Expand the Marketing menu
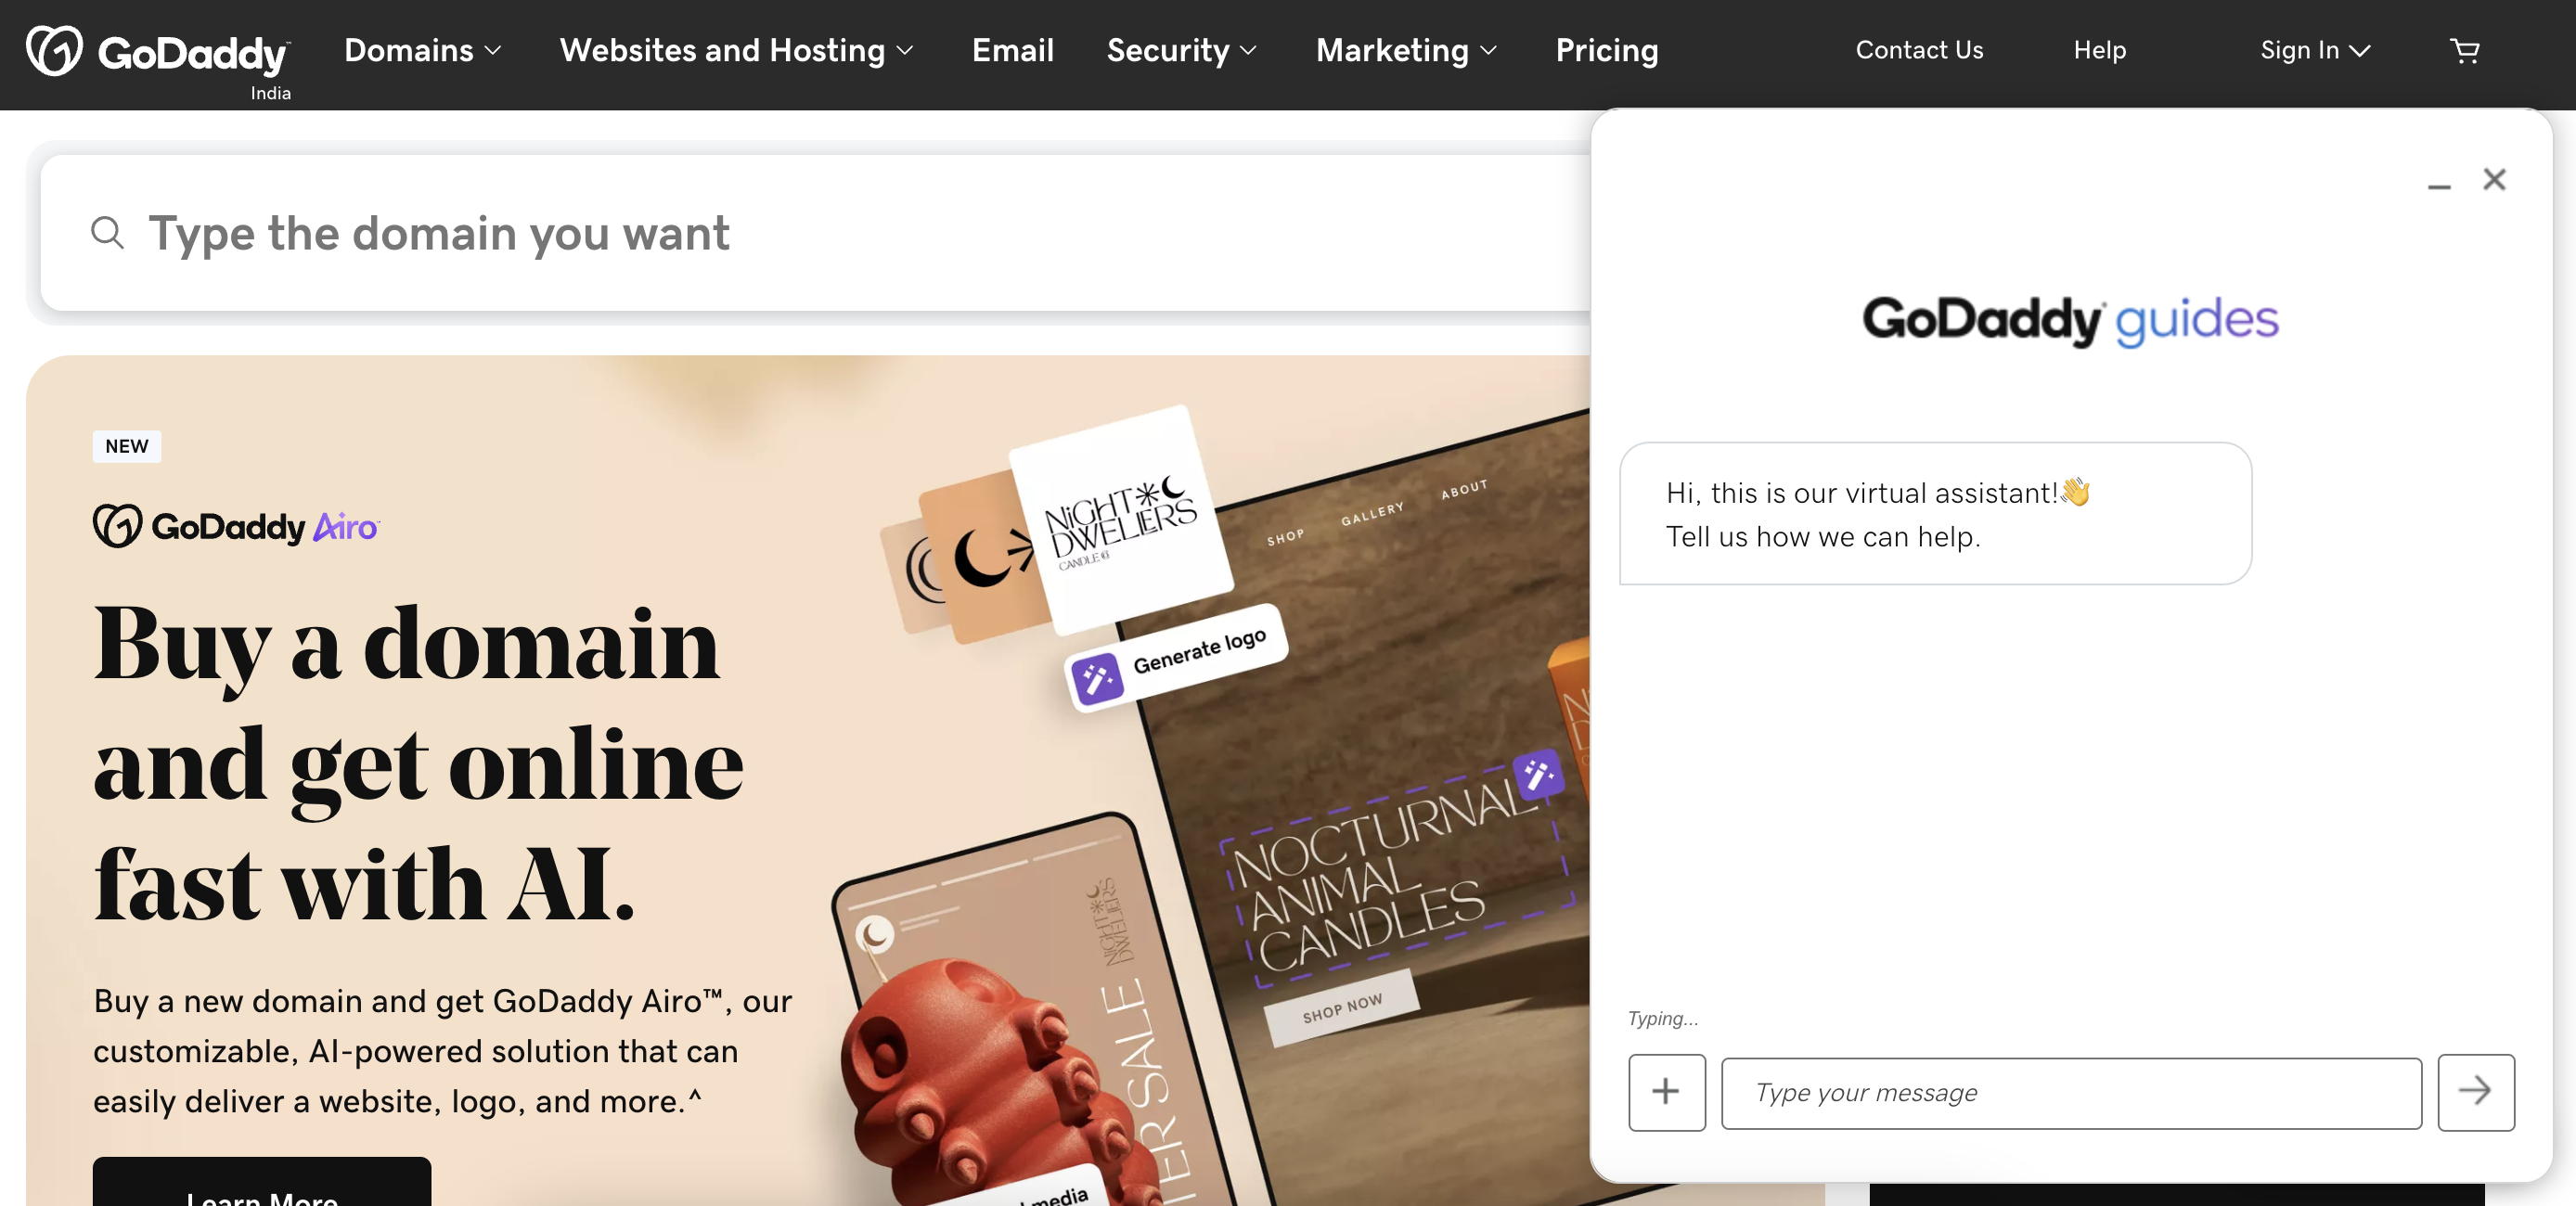 1406,51
